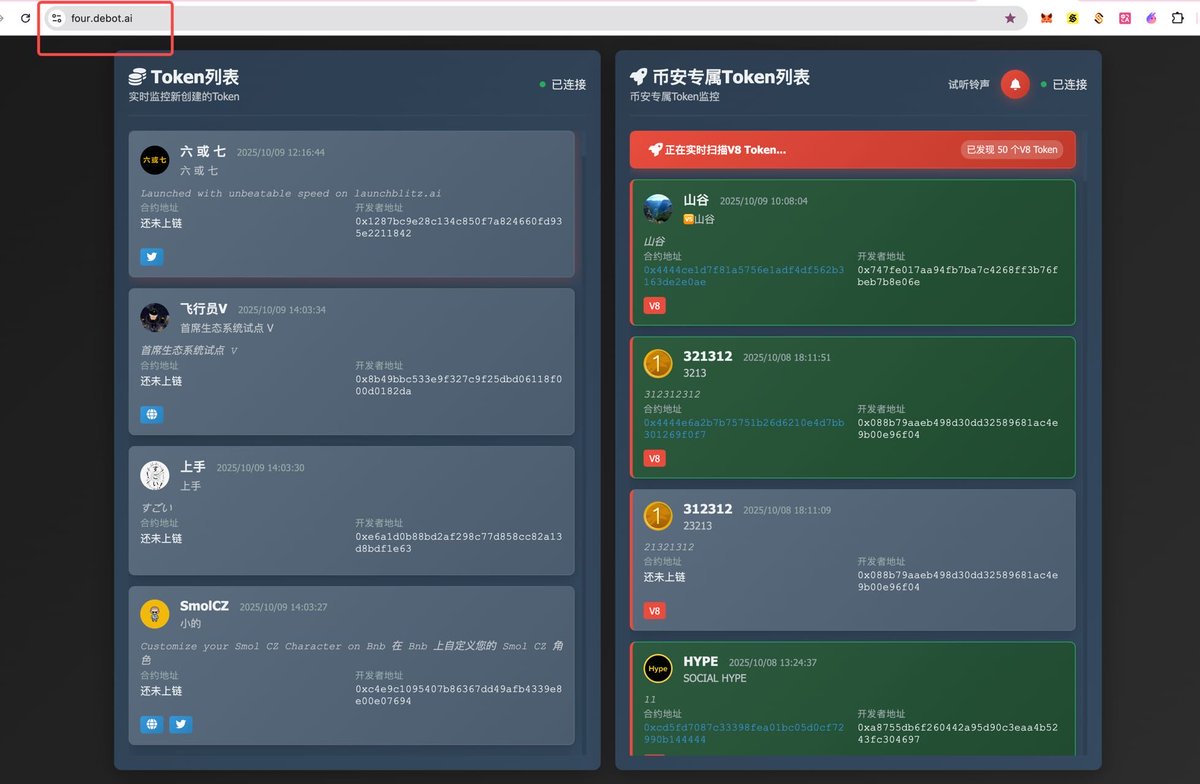The height and width of the screenshot is (784, 1200).
Task: Select the HYPE card title
Action: [x=701, y=661]
